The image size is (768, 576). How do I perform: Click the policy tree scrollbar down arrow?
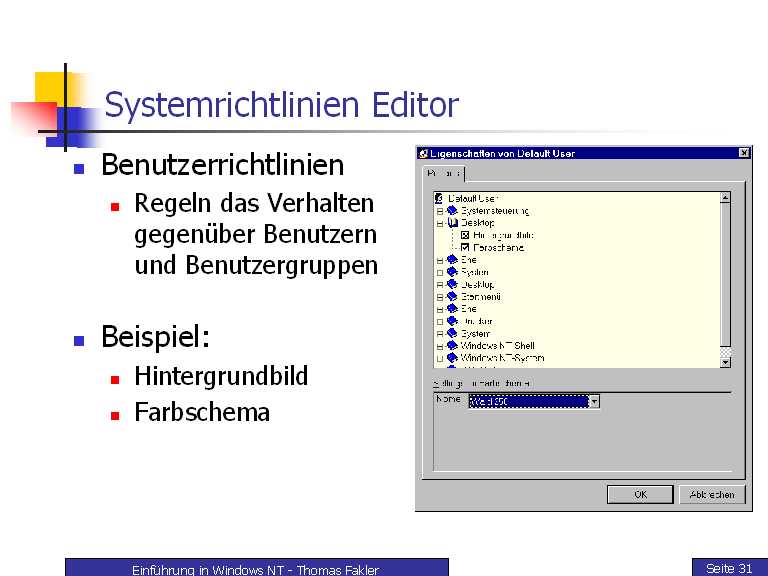[x=726, y=362]
